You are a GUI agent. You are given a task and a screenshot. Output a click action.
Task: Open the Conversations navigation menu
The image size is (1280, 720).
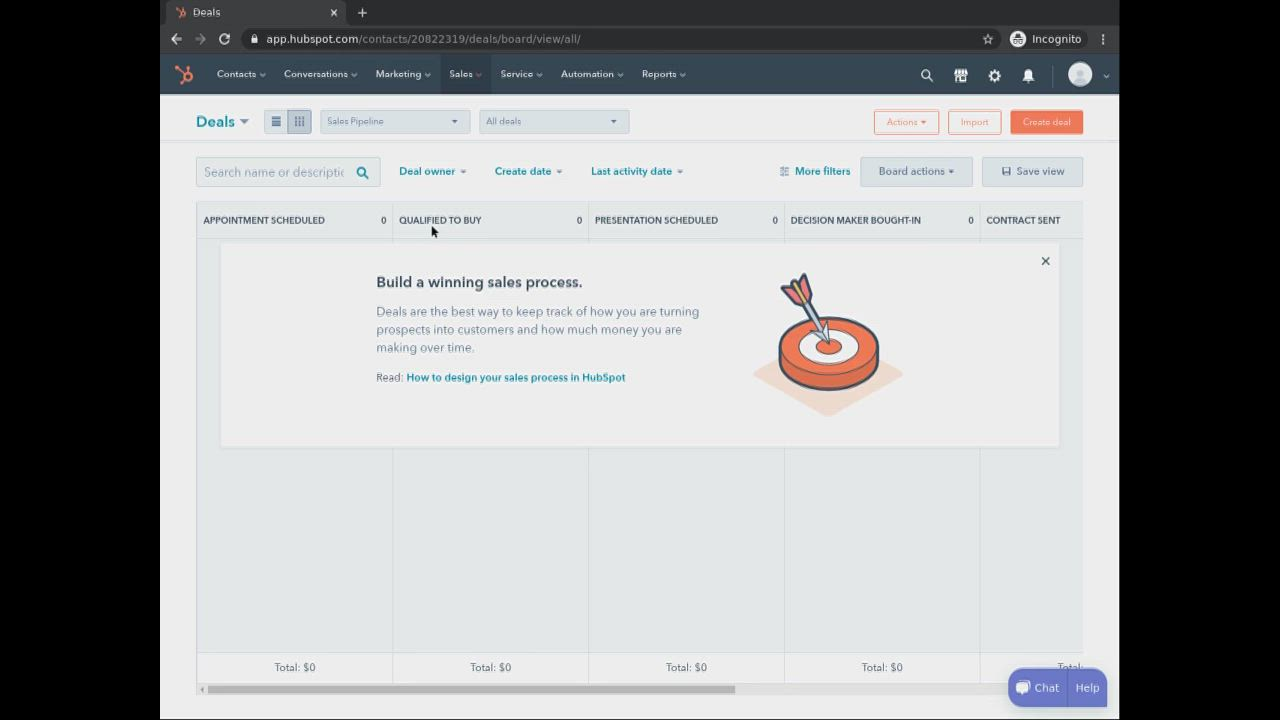point(320,74)
